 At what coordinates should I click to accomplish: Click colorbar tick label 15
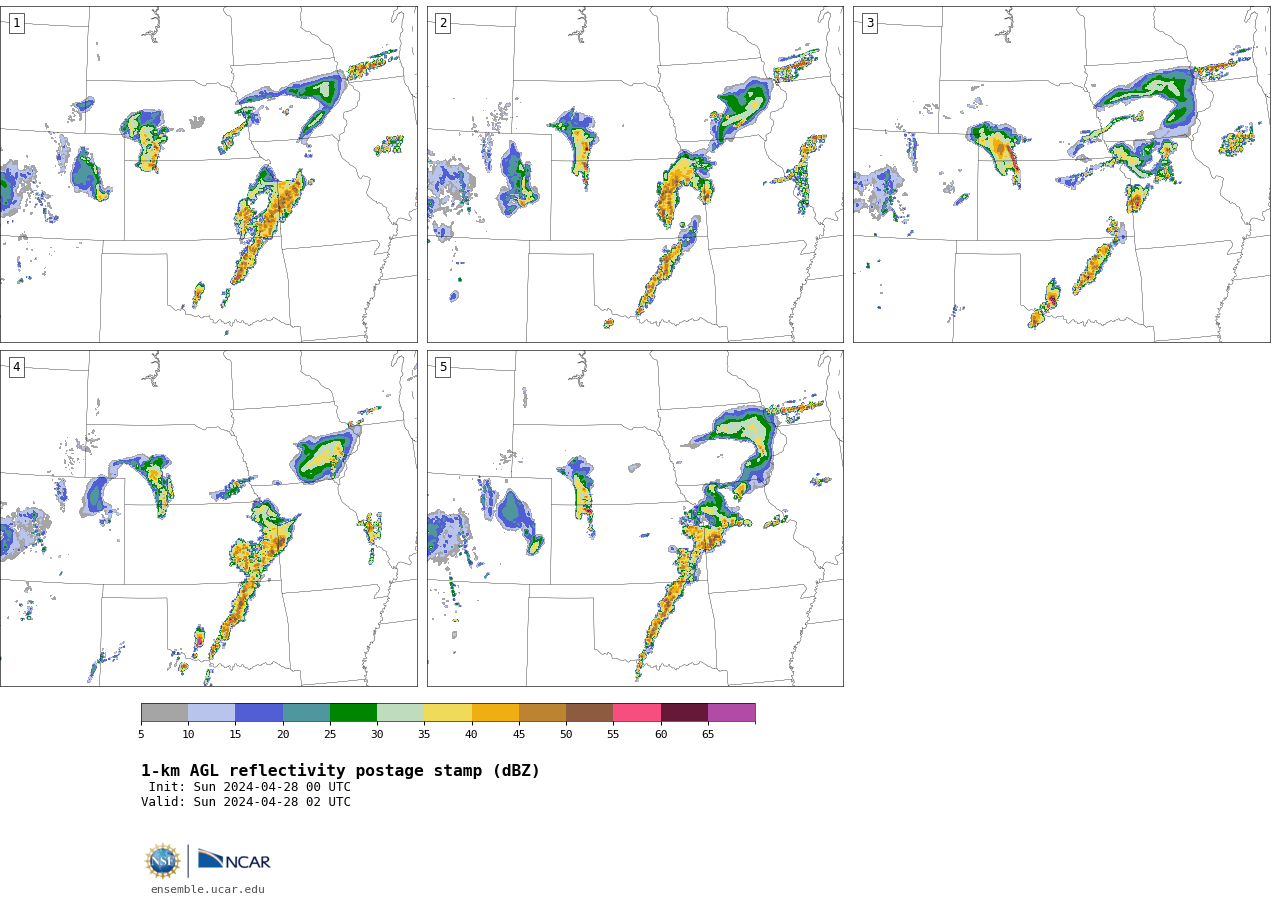tap(235, 735)
